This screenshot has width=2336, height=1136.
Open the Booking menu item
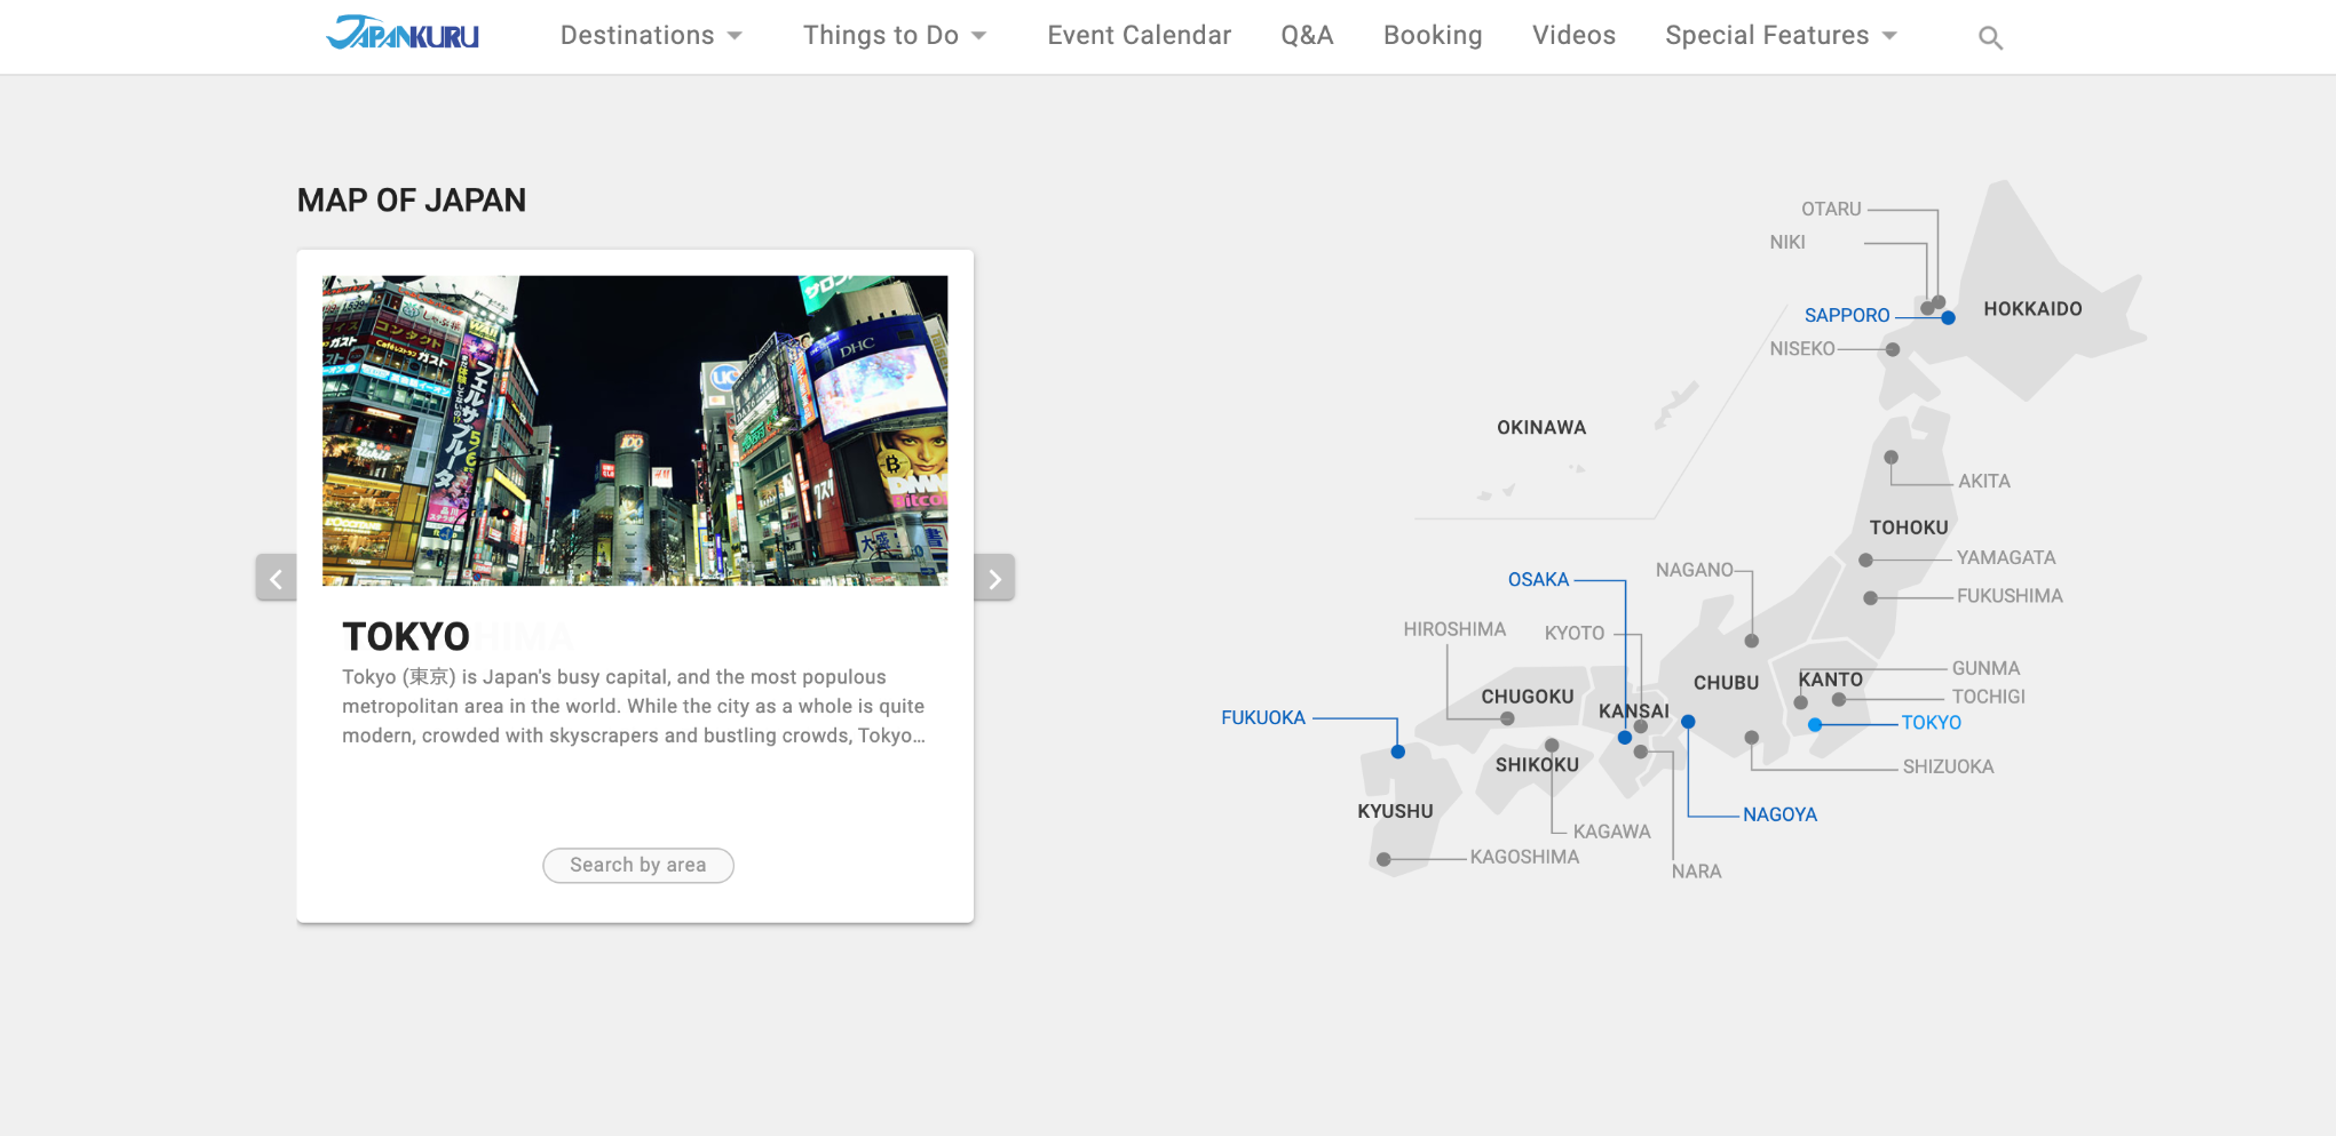(x=1432, y=36)
